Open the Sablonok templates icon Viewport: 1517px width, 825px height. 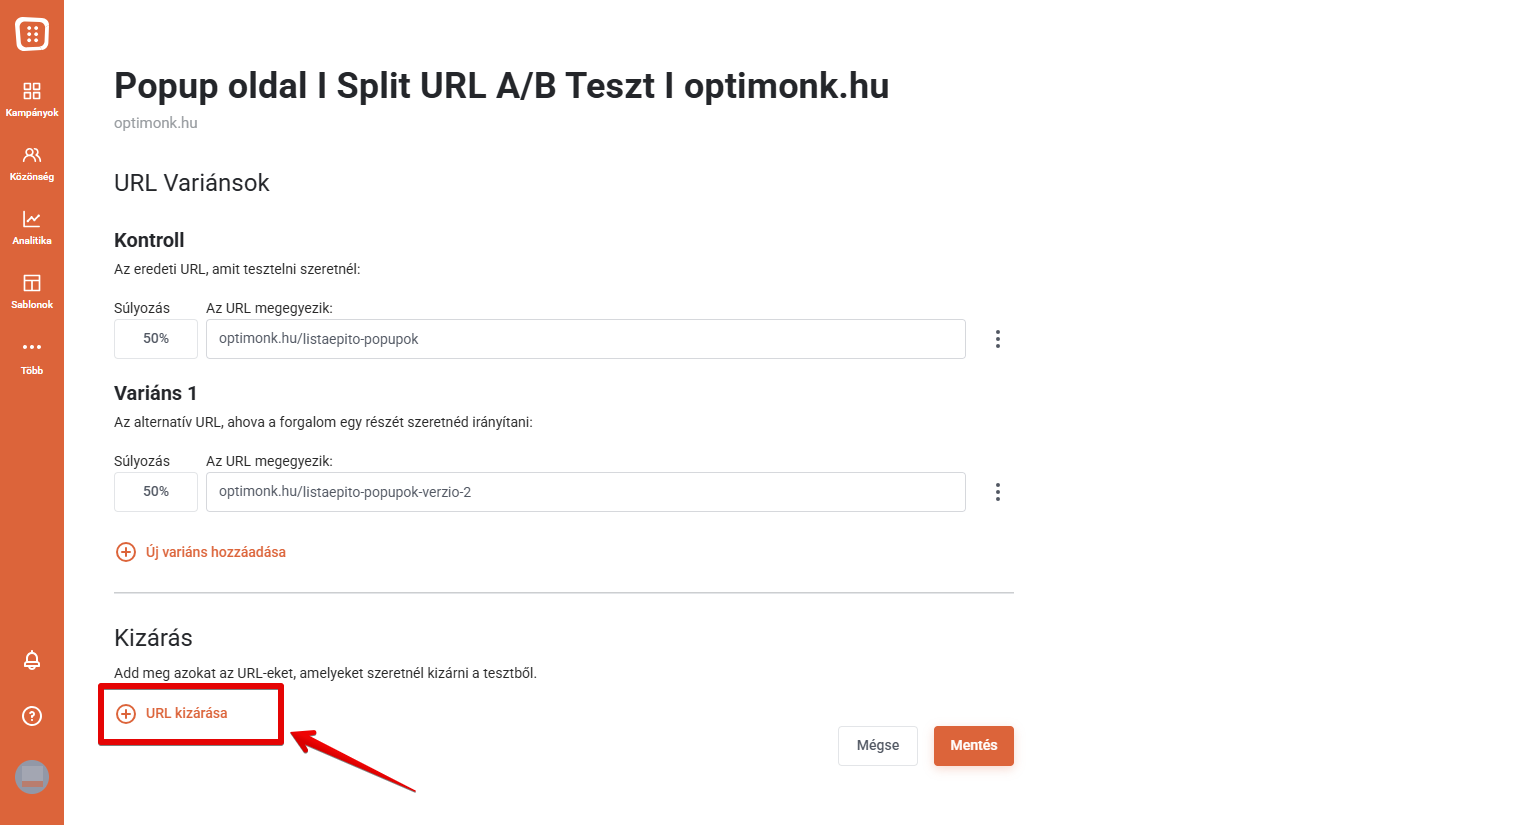point(32,291)
